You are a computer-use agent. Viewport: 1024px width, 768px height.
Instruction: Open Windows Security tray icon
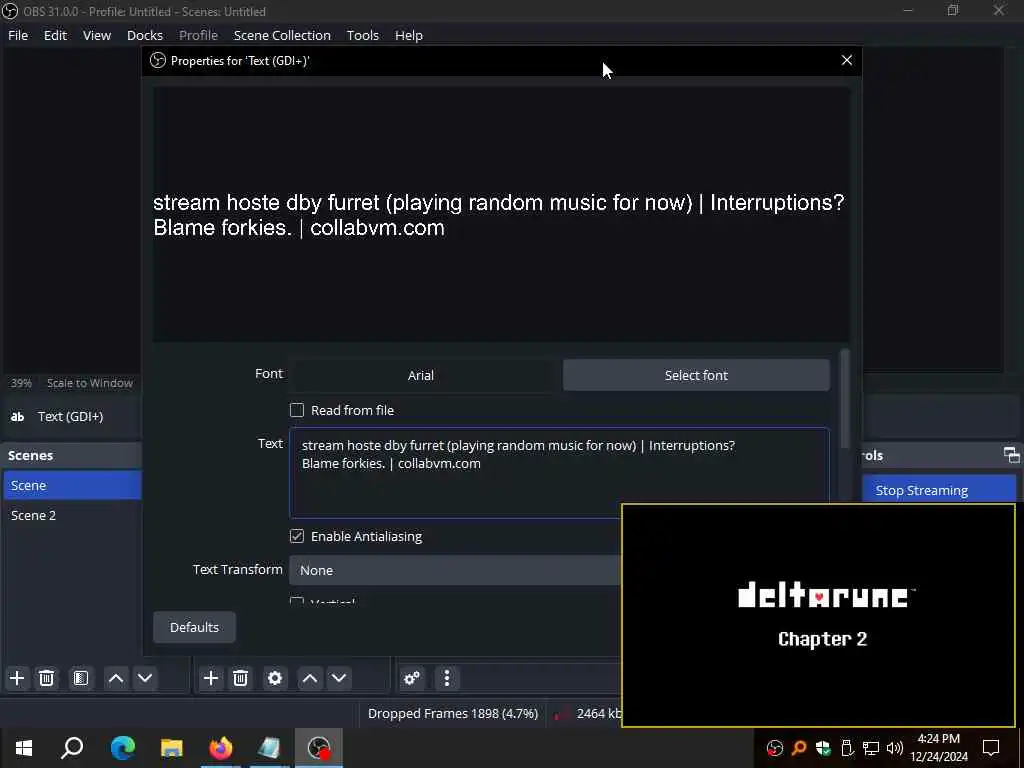(823, 748)
